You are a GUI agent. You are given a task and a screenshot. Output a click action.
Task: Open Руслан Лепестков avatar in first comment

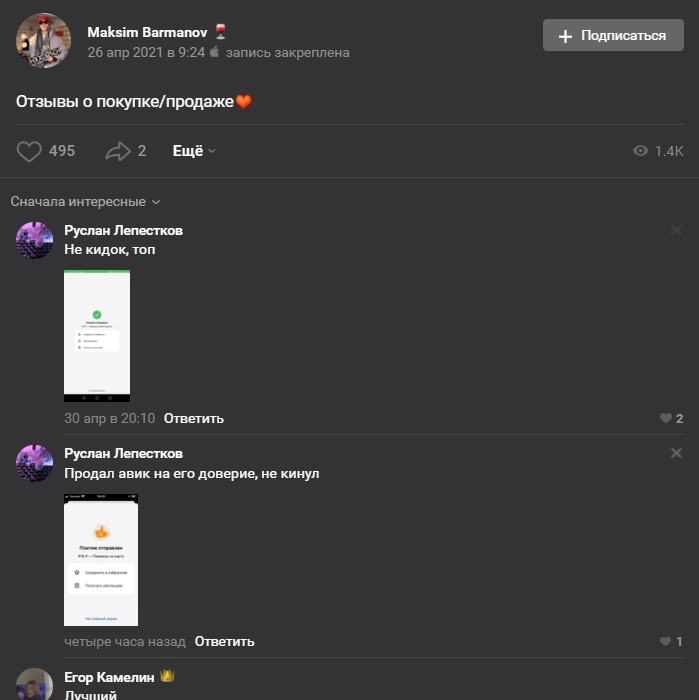coord(34,240)
